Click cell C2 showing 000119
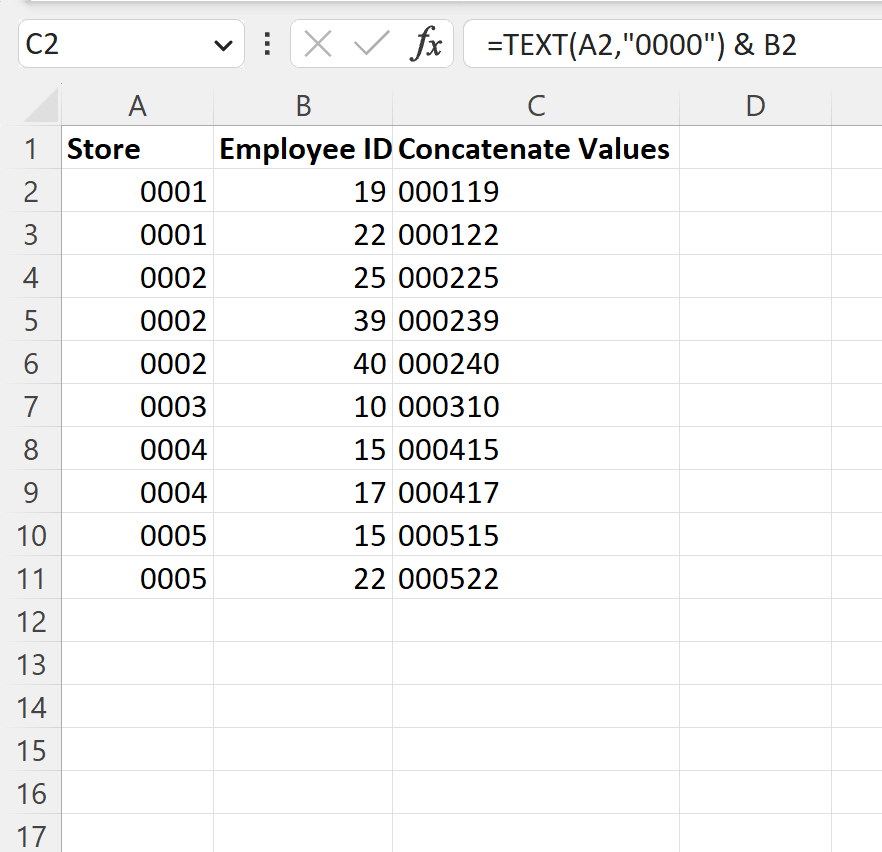Image resolution: width=882 pixels, height=852 pixels. point(537,191)
